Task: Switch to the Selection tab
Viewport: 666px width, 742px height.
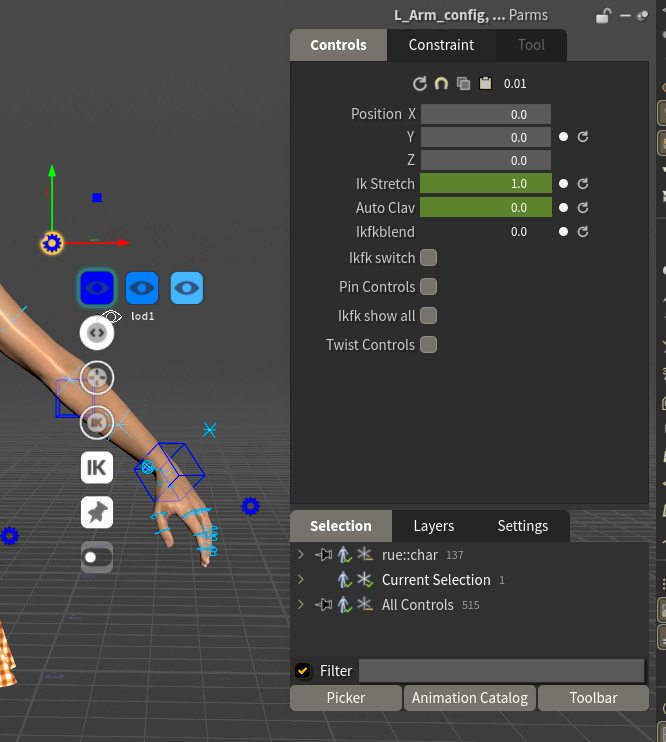Action: coord(341,526)
